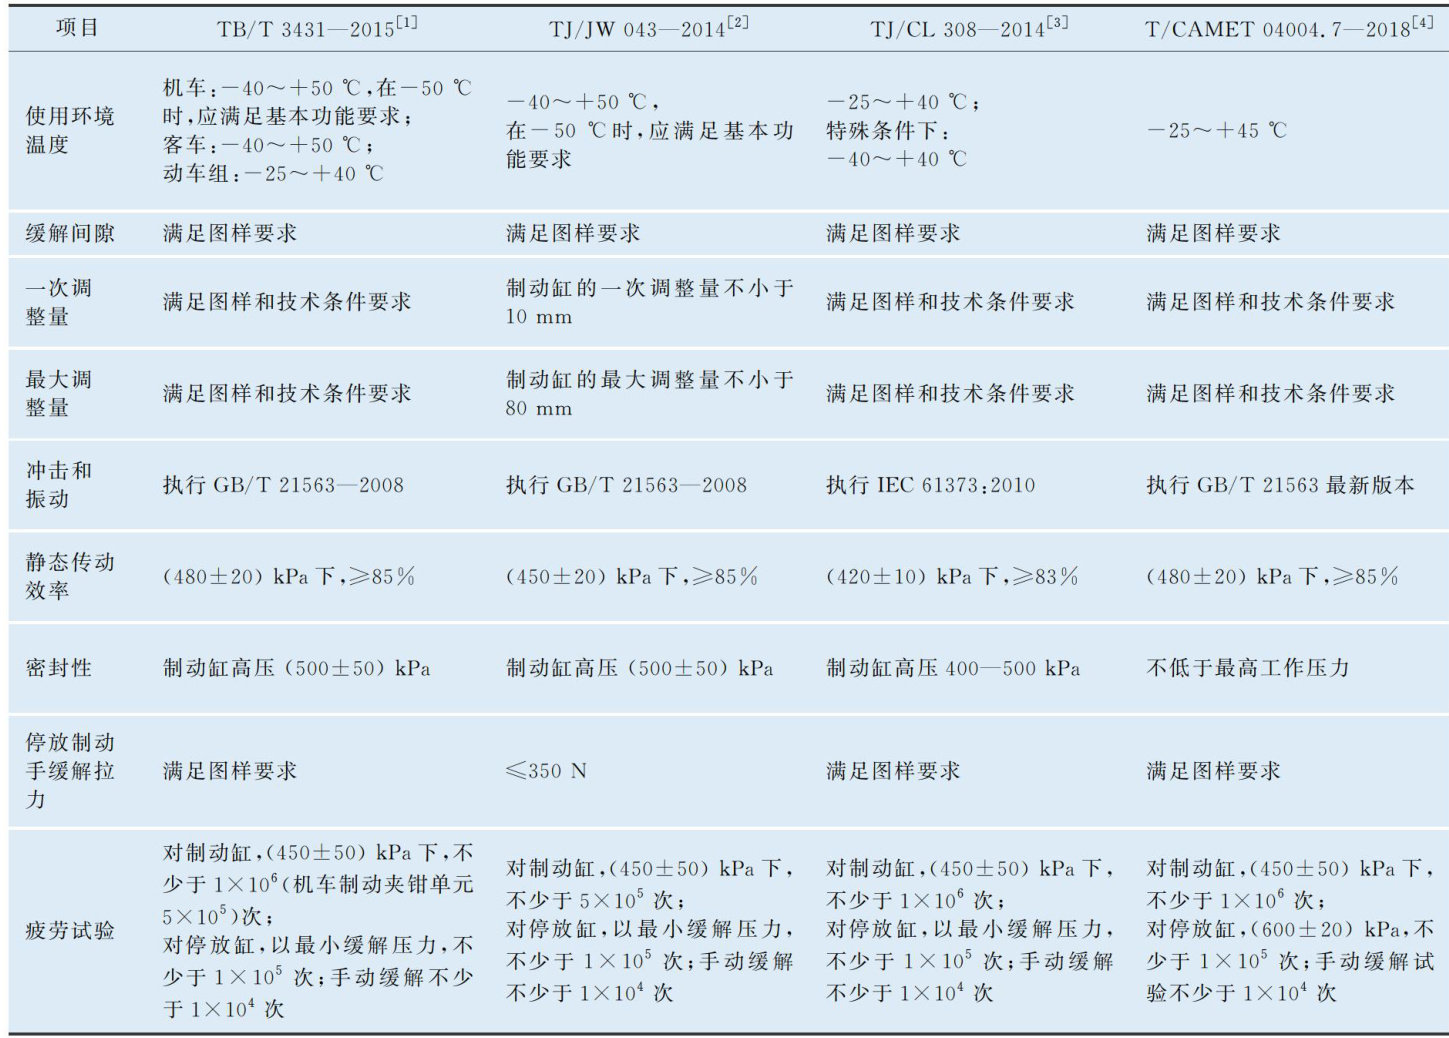
Task: Click the 制动缸高压 400—500 kPa cell
Action: (952, 668)
